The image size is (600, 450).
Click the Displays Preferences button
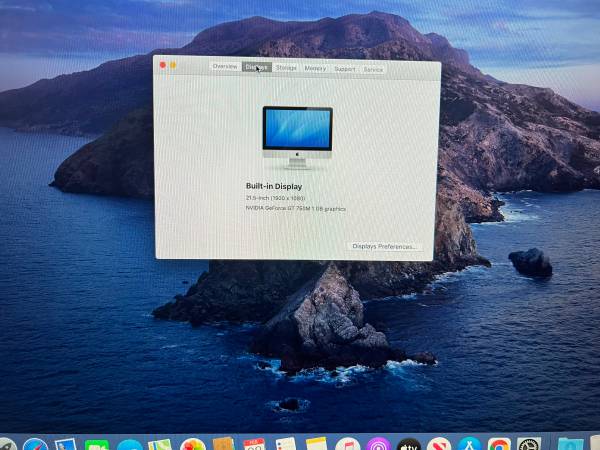pyautogui.click(x=385, y=246)
